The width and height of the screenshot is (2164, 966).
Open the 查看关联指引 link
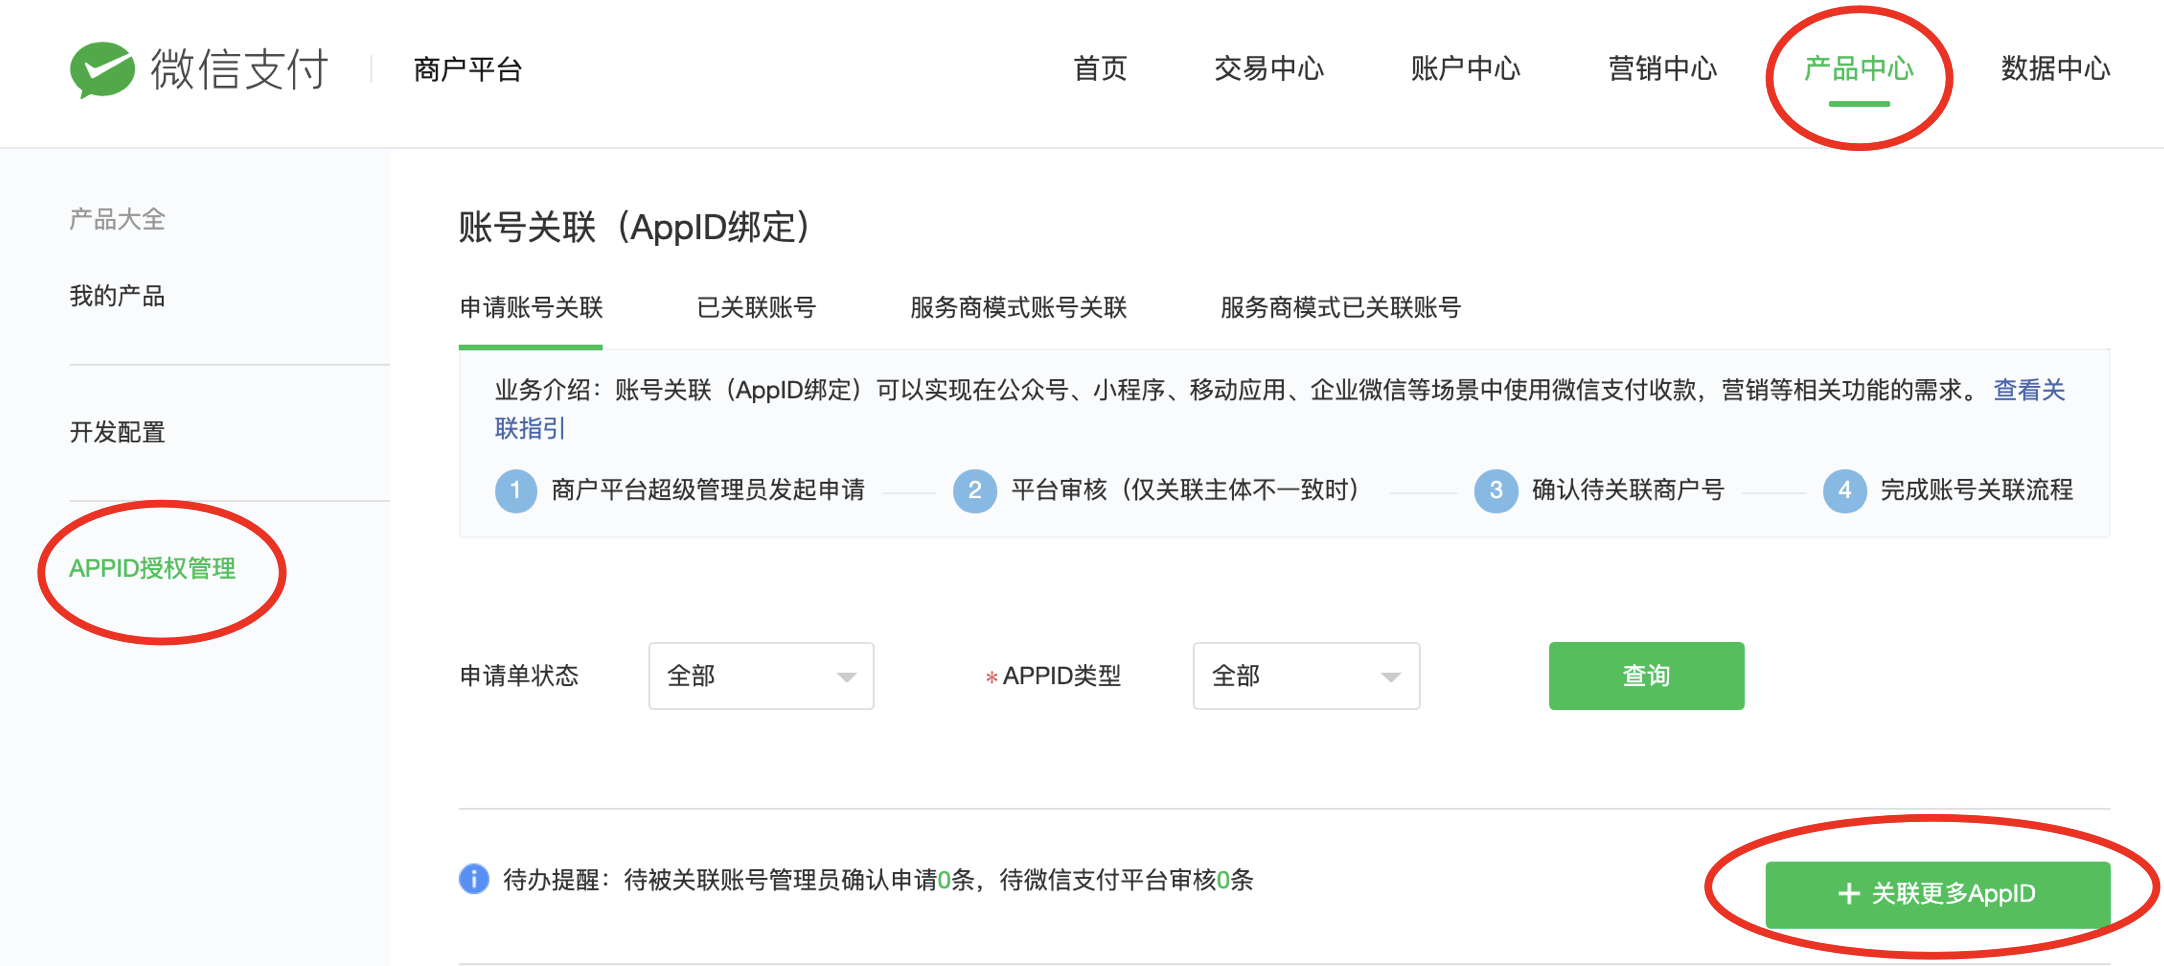2029,390
